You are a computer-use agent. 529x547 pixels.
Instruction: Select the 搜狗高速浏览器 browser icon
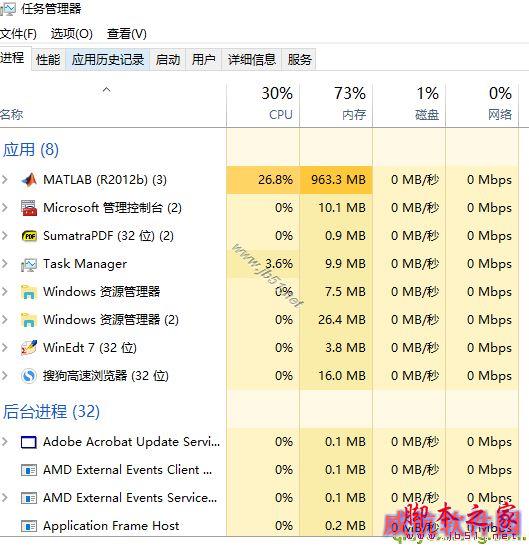click(29, 376)
